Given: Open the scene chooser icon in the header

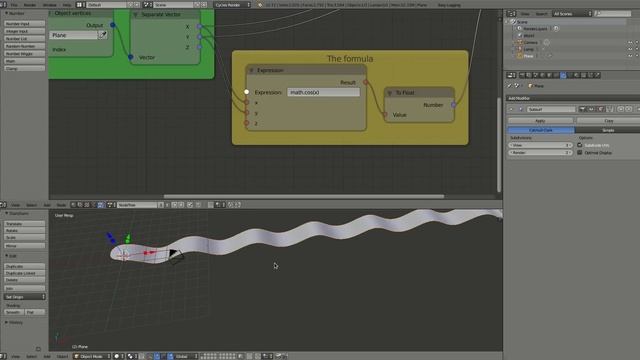Looking at the screenshot, I should tap(147, 5).
